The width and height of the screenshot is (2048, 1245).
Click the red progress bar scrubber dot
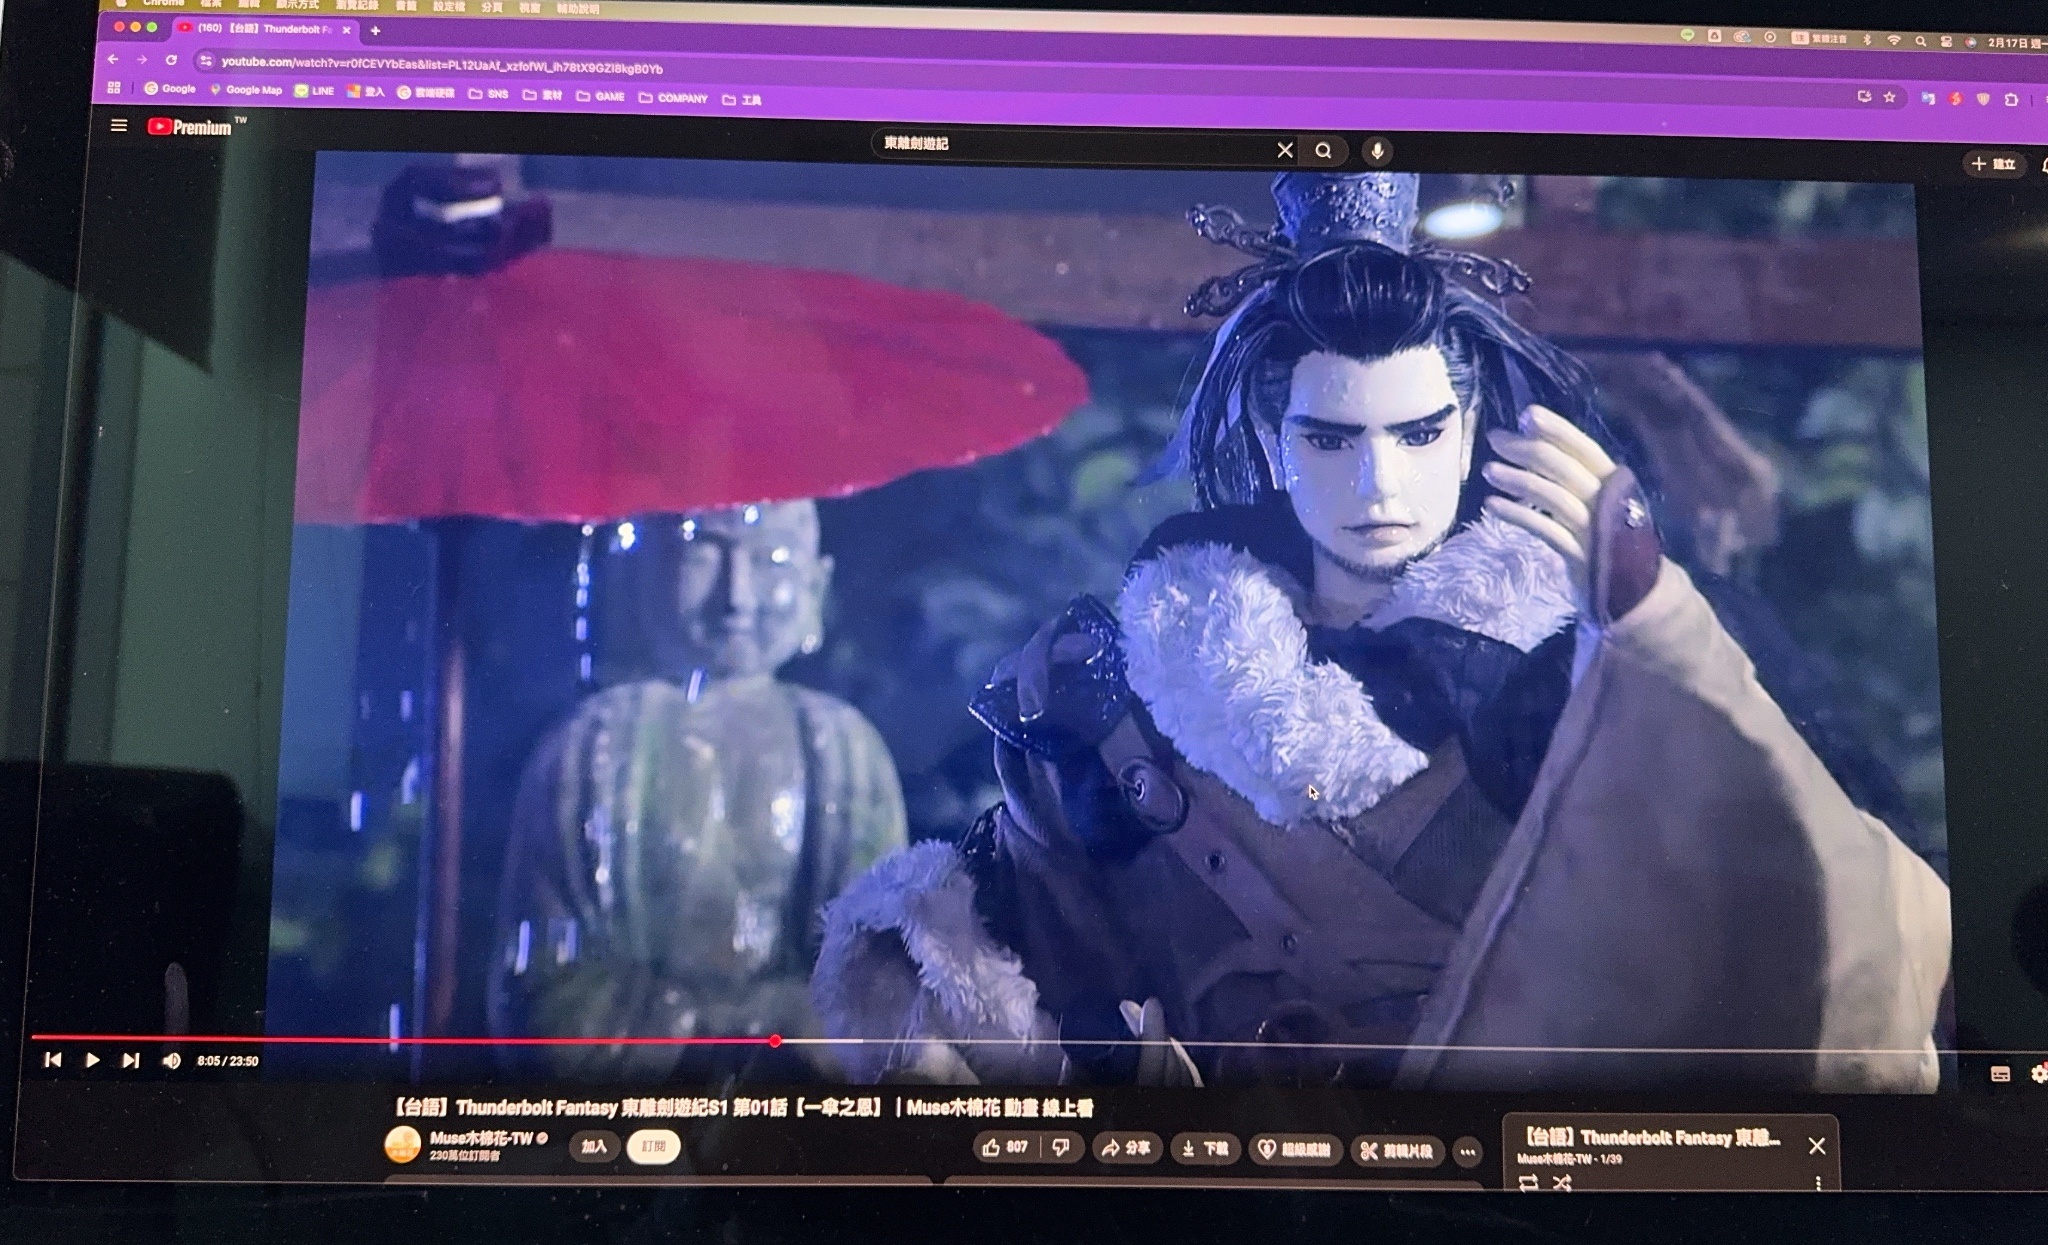pos(775,1041)
